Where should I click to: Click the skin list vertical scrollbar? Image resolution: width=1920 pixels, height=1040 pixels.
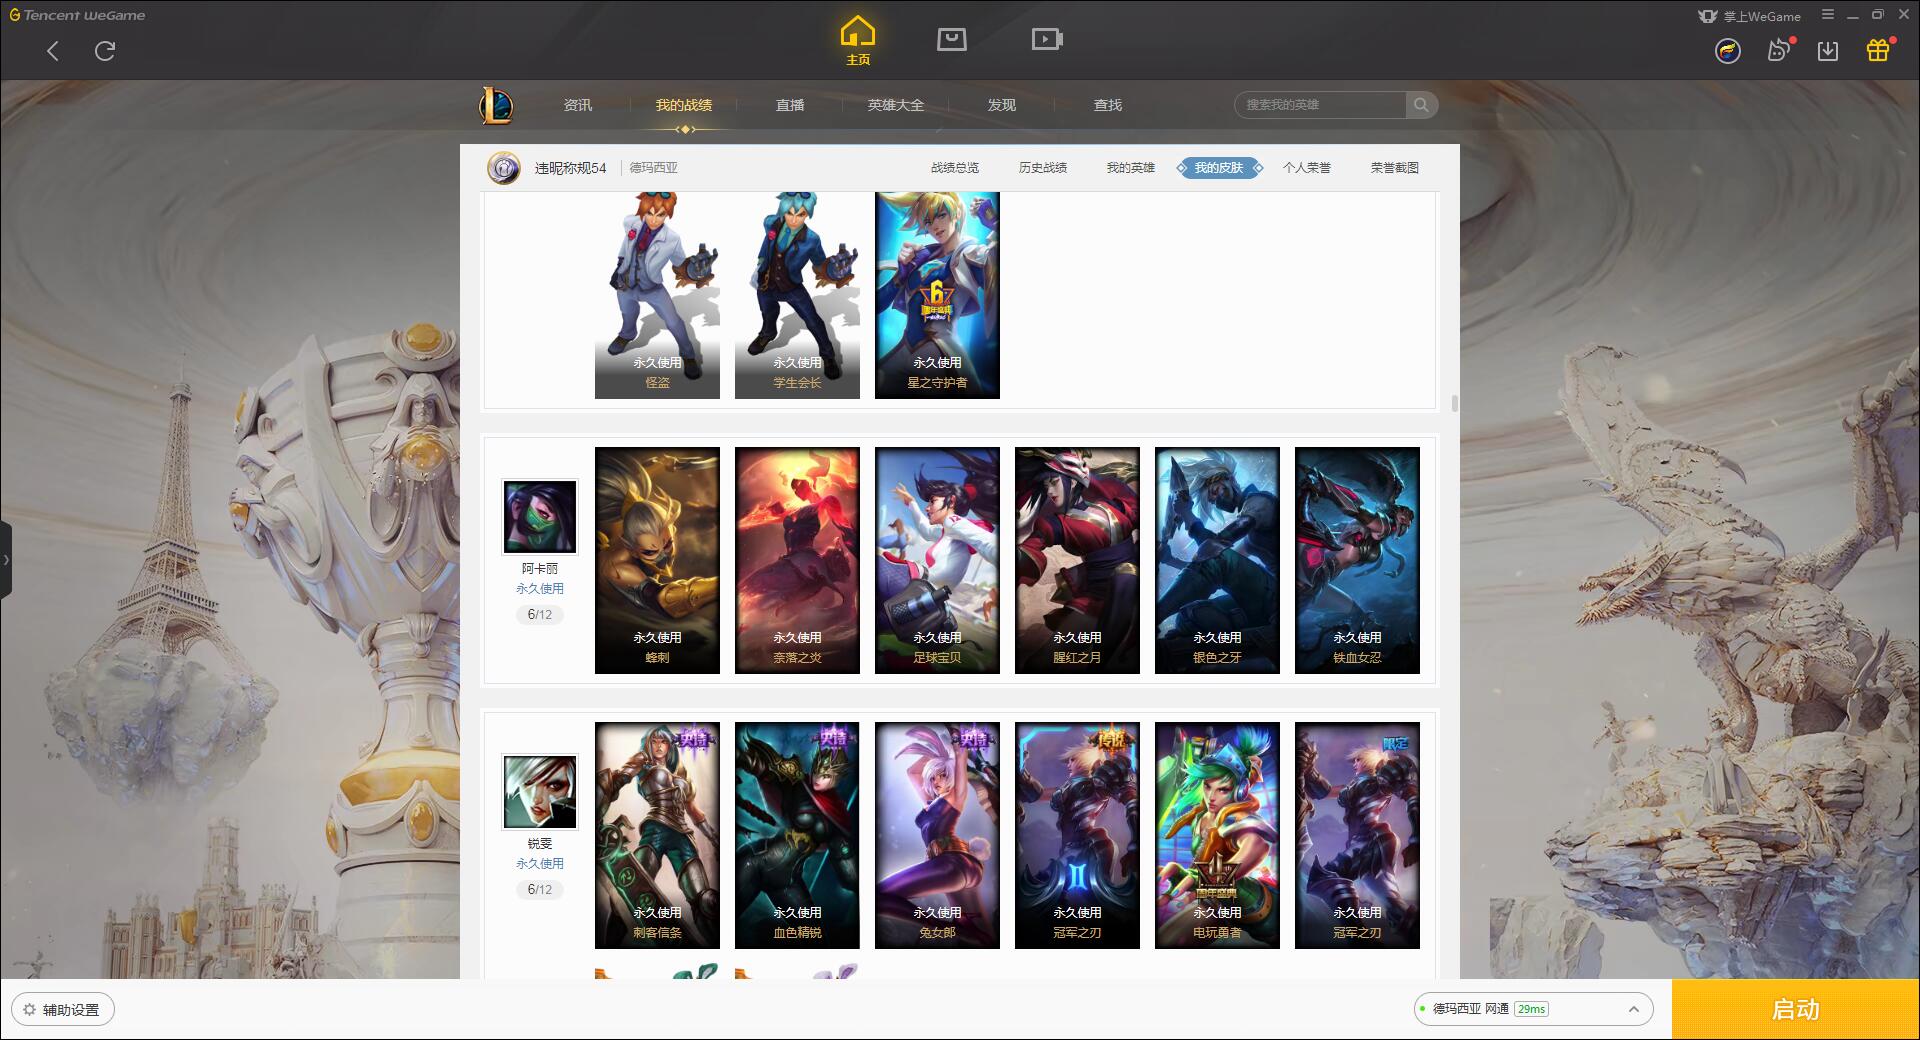click(x=1454, y=403)
